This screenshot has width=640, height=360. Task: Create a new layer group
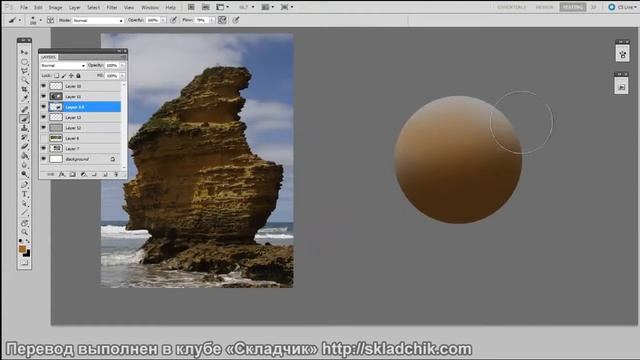94,174
